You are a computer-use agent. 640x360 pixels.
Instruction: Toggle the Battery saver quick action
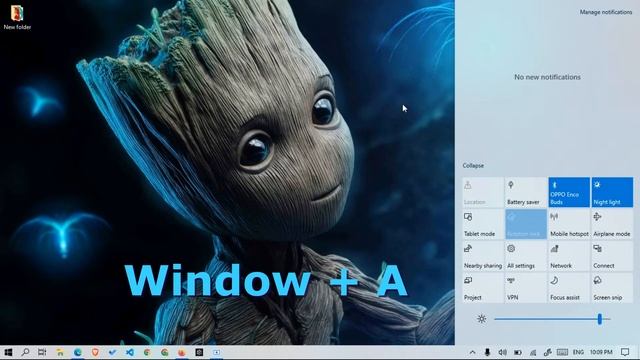525,192
